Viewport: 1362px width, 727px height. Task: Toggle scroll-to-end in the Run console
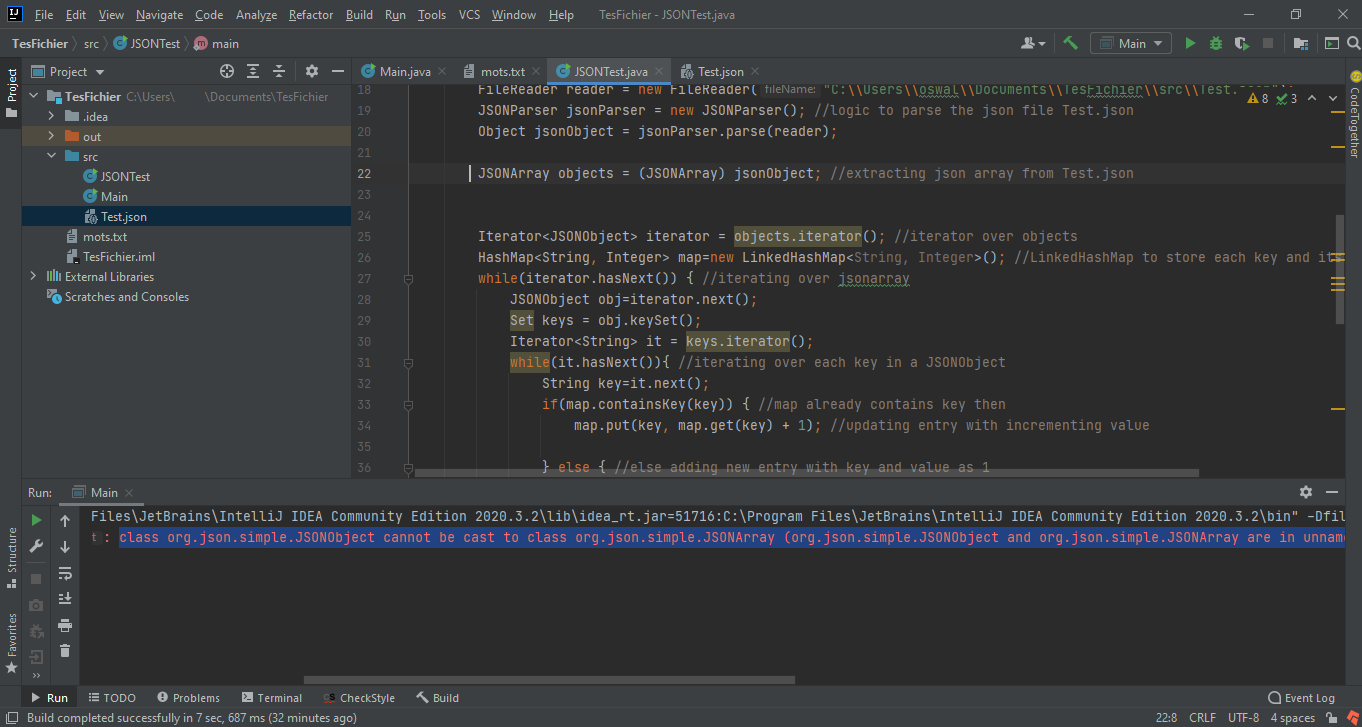coord(65,600)
